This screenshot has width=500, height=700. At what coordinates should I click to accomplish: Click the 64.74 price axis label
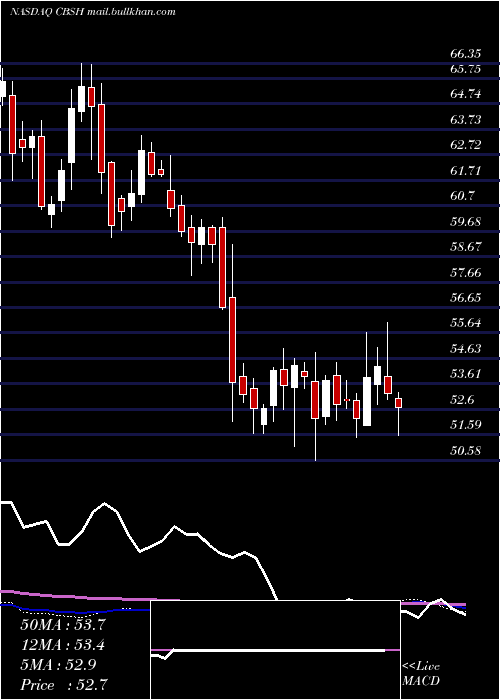[466, 94]
